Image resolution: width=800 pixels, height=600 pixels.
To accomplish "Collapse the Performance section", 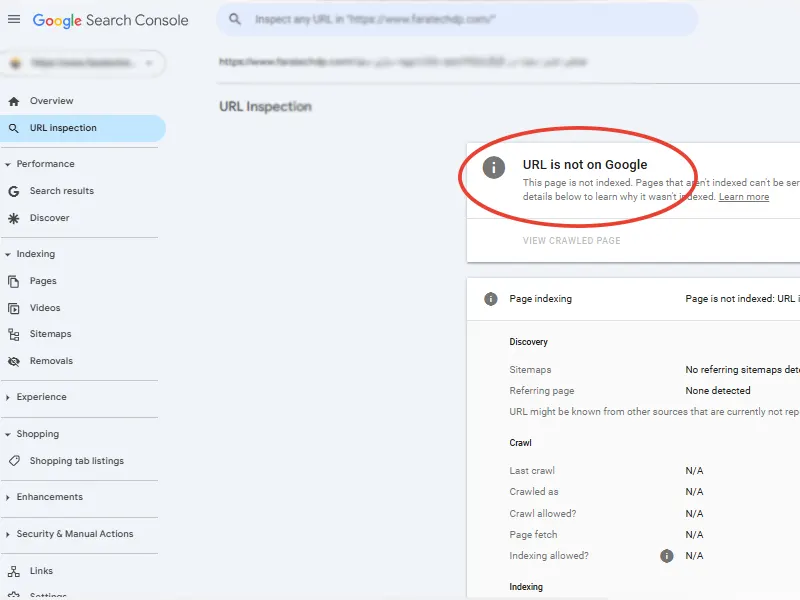I will coord(8,164).
